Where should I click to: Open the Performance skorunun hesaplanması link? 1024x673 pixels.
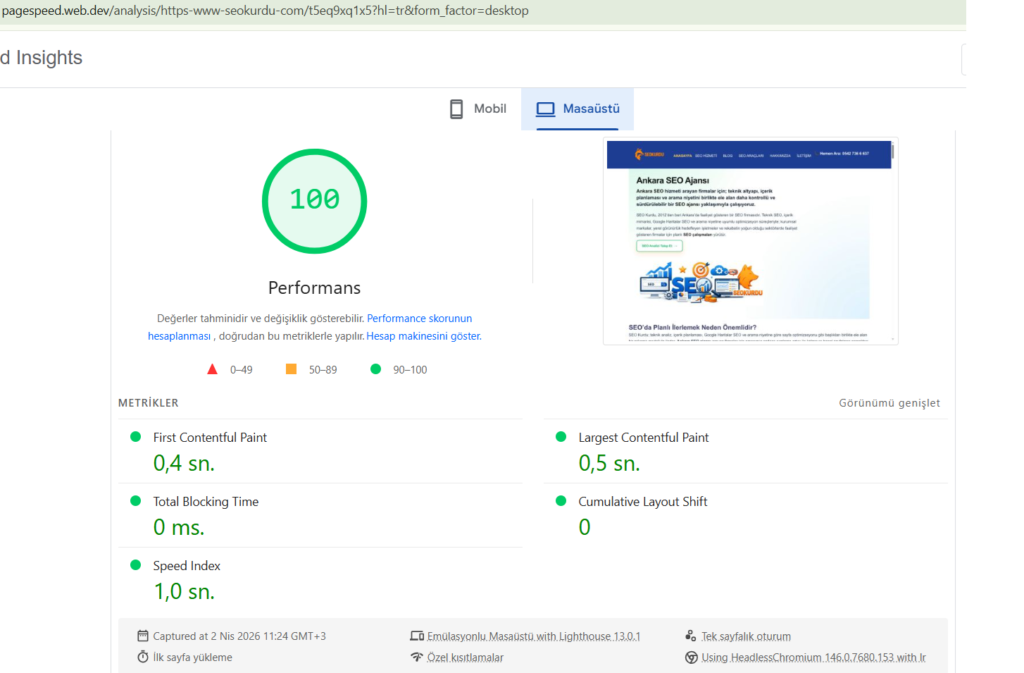tap(310, 327)
